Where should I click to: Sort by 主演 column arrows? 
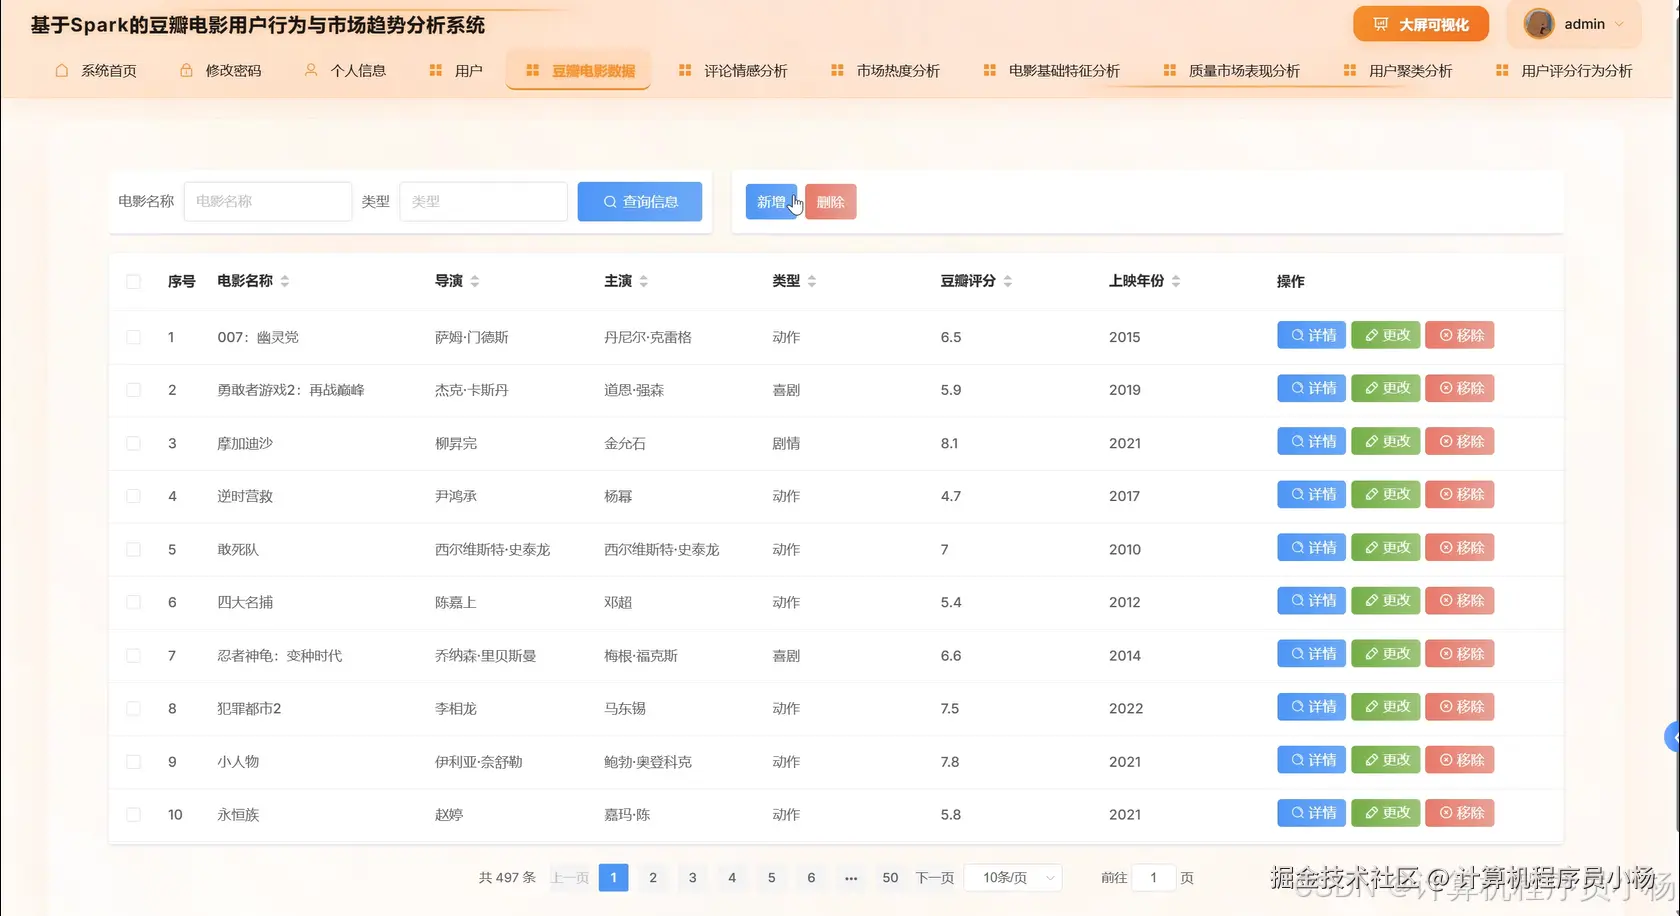click(644, 281)
